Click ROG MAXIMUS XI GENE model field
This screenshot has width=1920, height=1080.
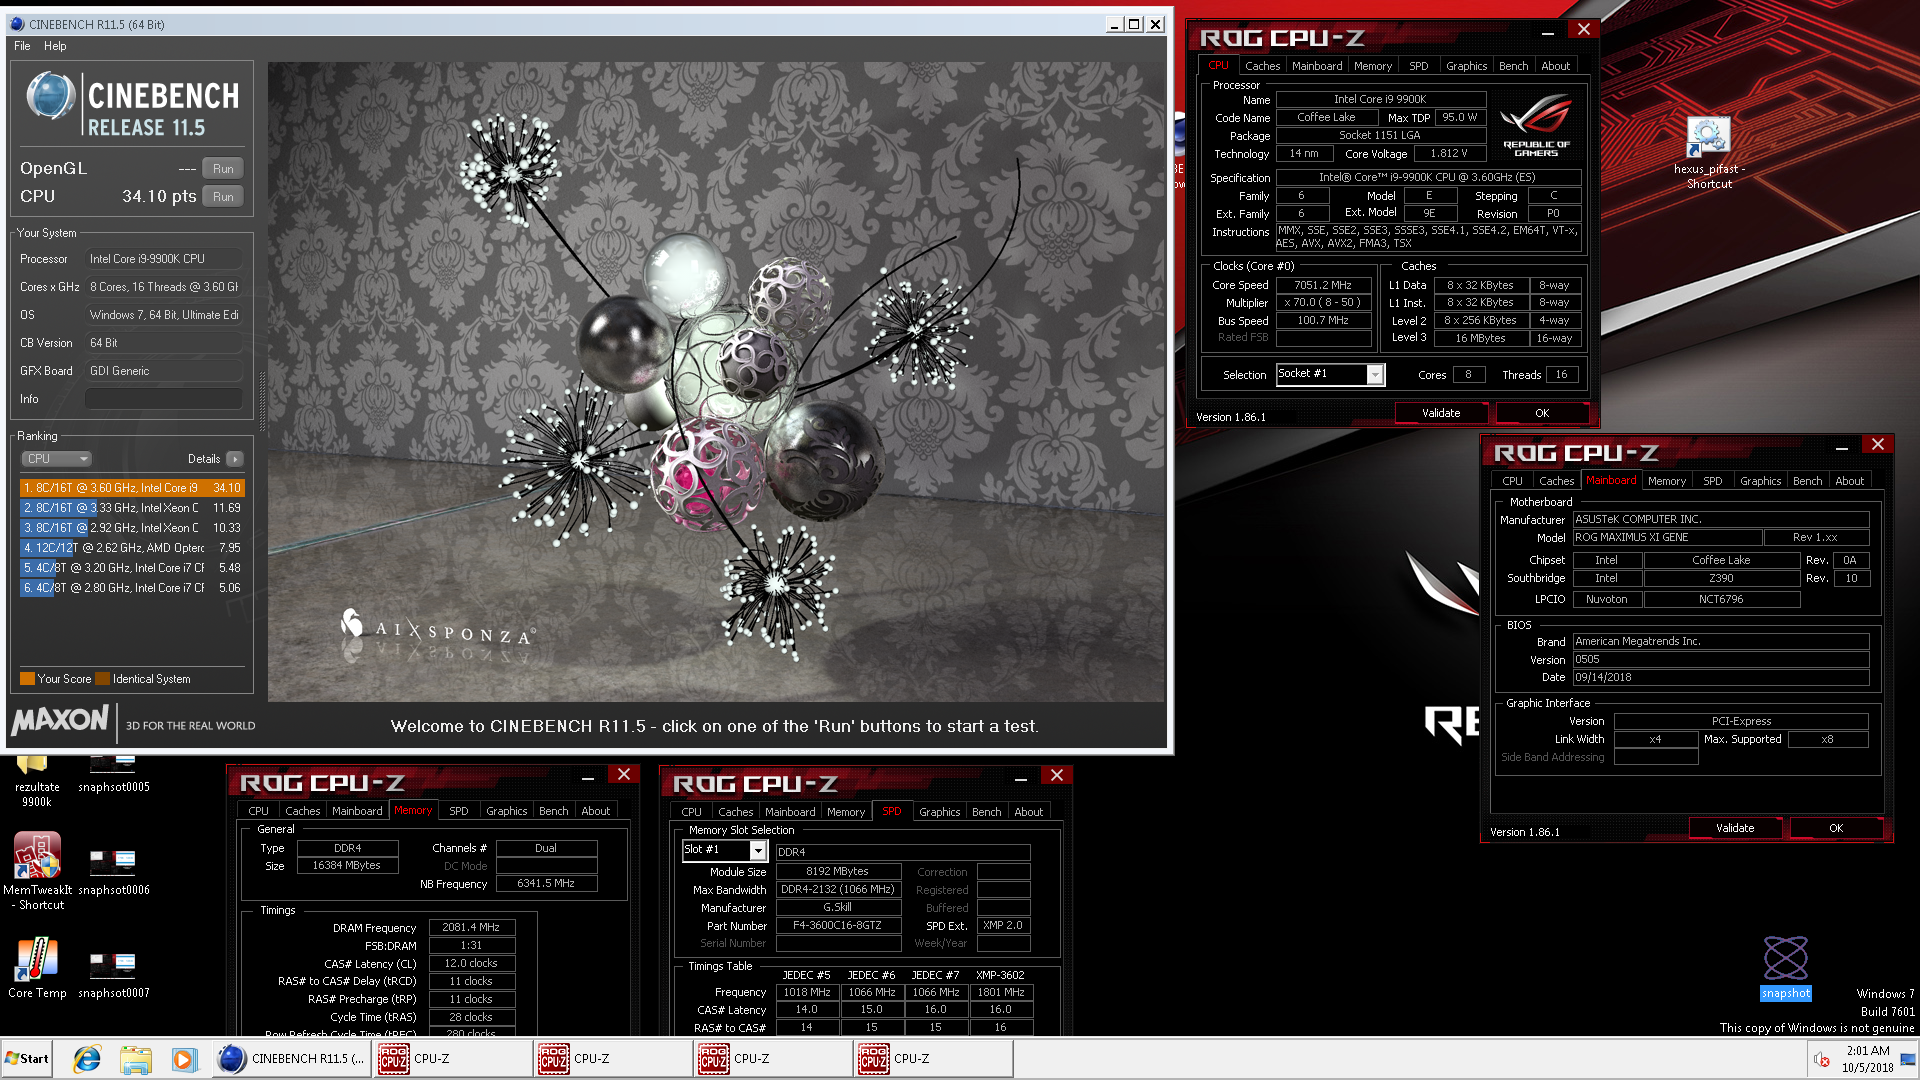(x=1667, y=538)
